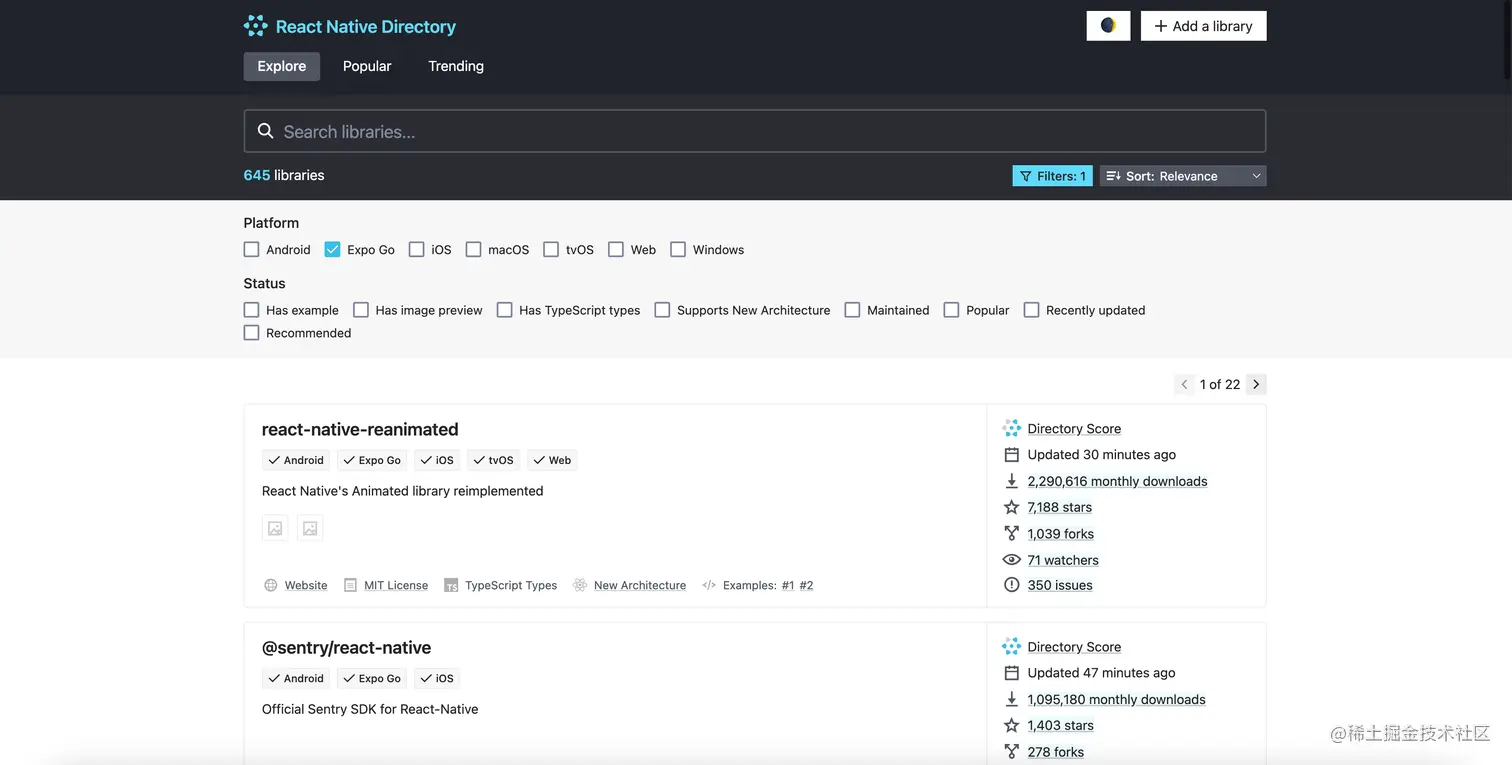Click the New Architecture atom icon
This screenshot has width=1512, height=765.
580,585
